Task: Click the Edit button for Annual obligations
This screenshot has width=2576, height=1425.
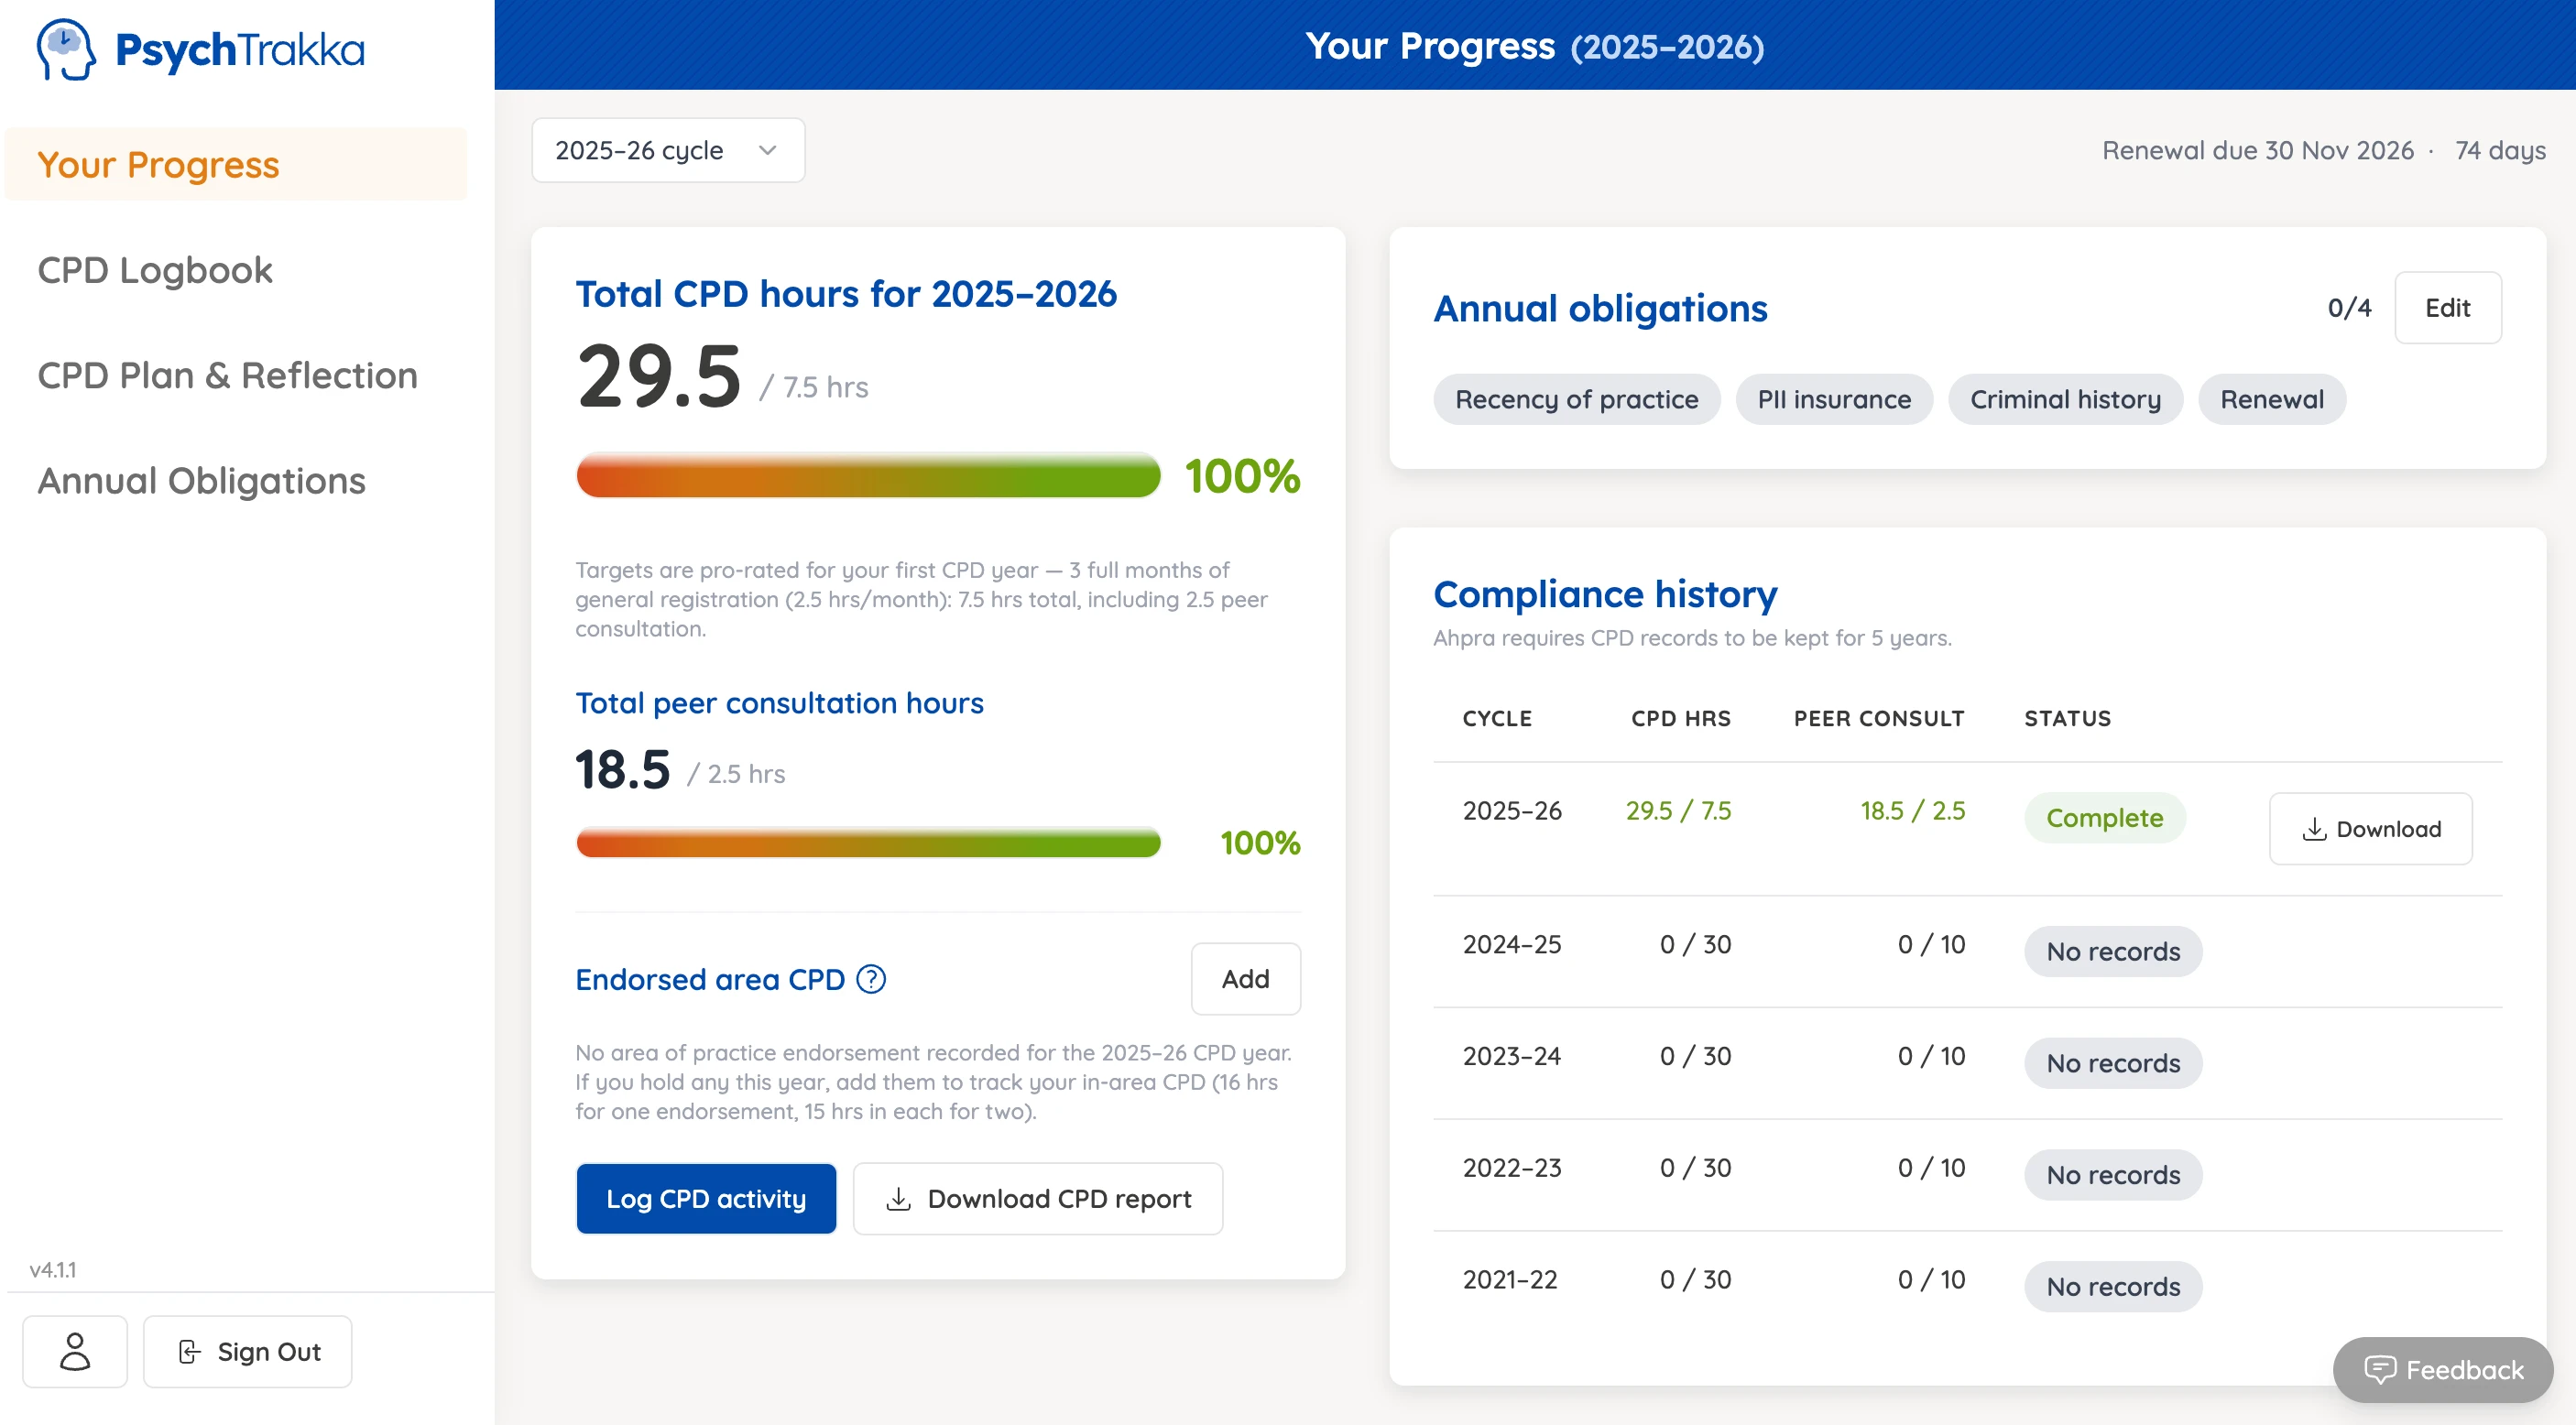Action: pyautogui.click(x=2447, y=308)
